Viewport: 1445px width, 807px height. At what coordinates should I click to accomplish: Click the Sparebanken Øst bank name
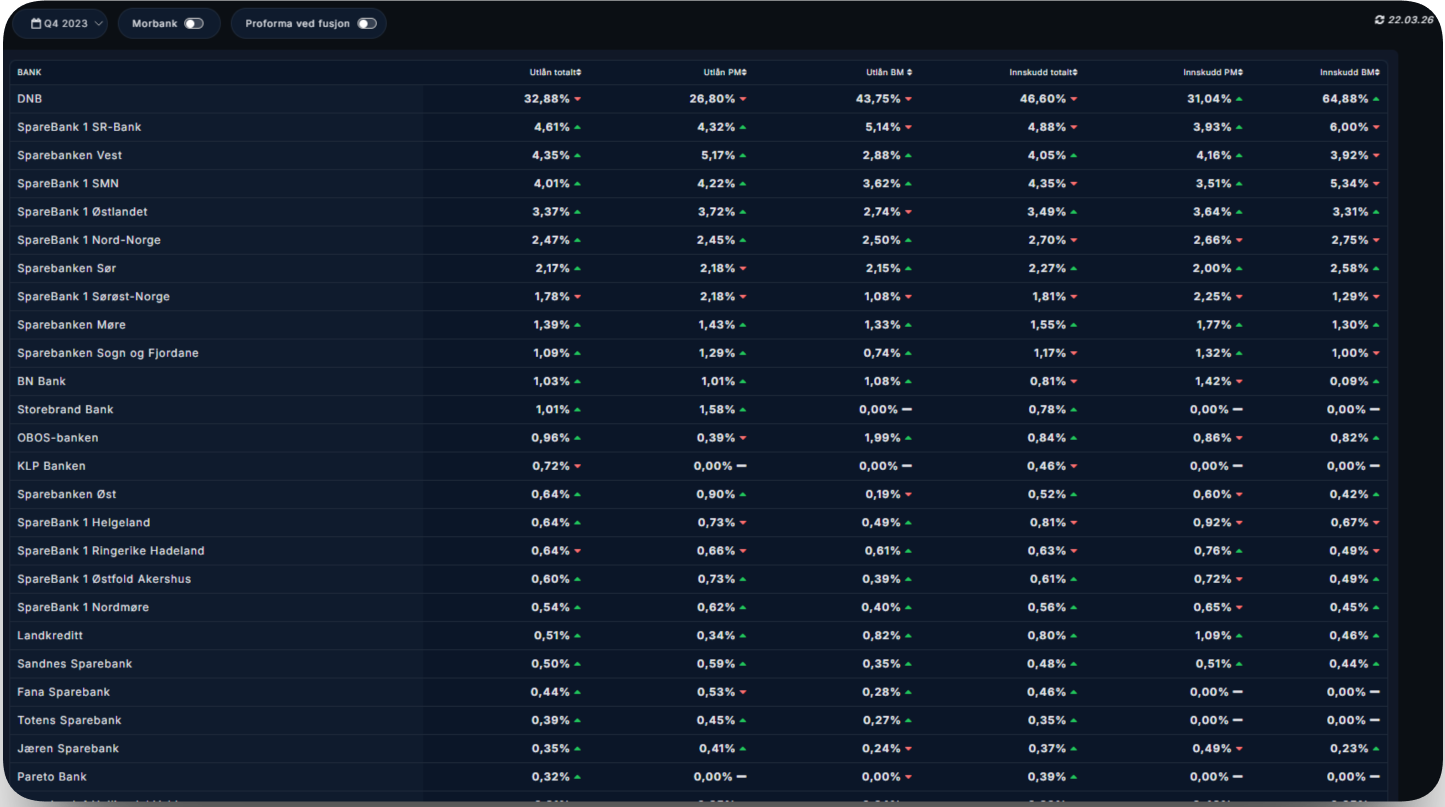coord(67,494)
